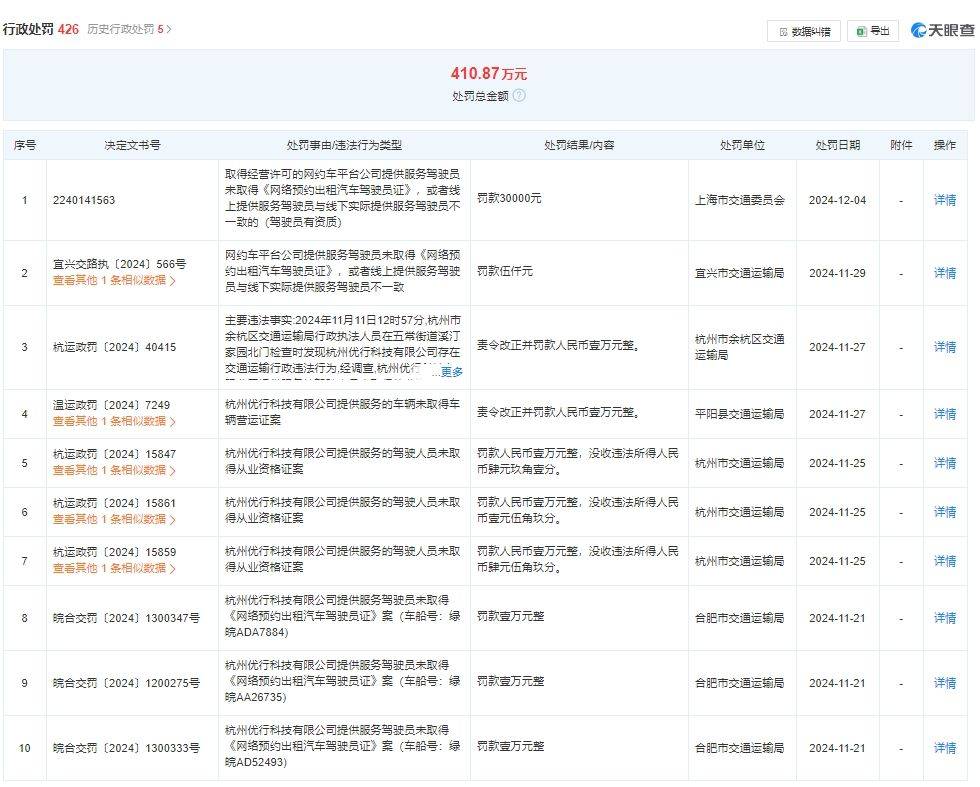
Task: Open 详情 for row 3 余杭区交通运输局
Action: [944, 347]
